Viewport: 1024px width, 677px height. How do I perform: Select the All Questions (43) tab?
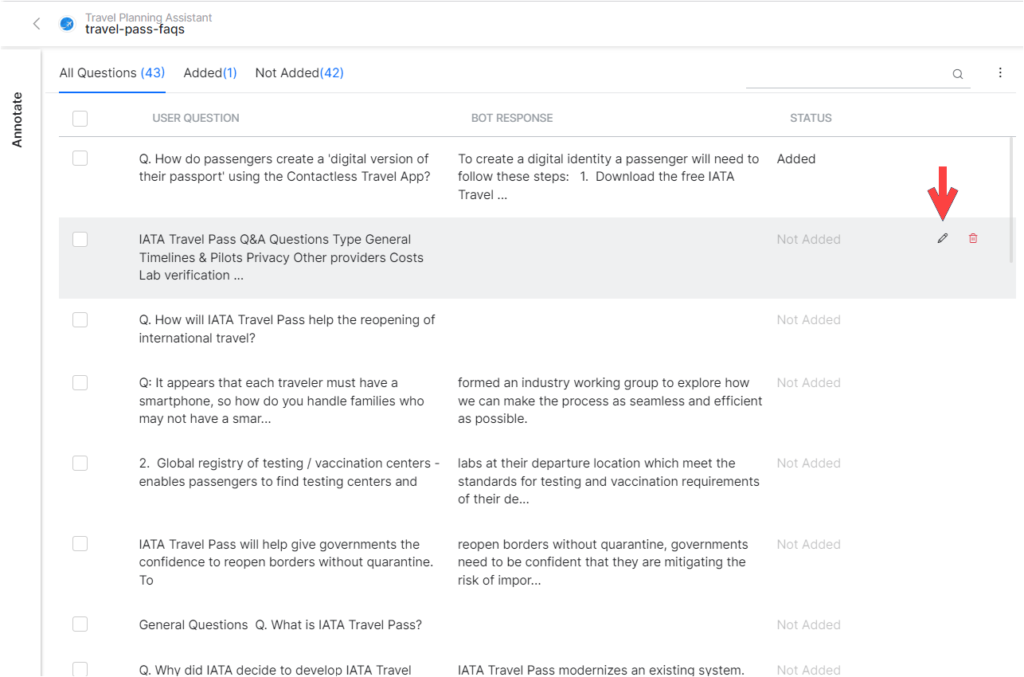[111, 73]
